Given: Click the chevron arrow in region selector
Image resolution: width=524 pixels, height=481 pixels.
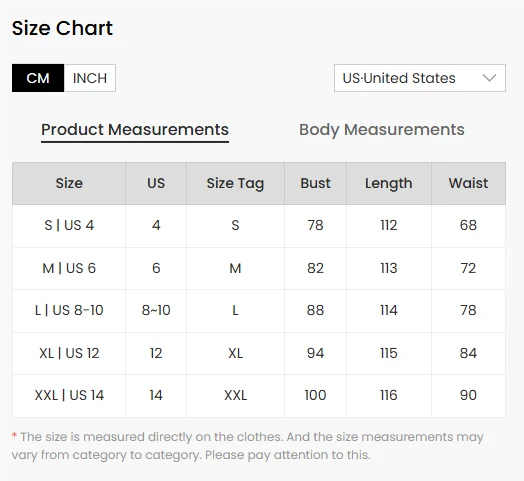Looking at the screenshot, I should (x=489, y=78).
